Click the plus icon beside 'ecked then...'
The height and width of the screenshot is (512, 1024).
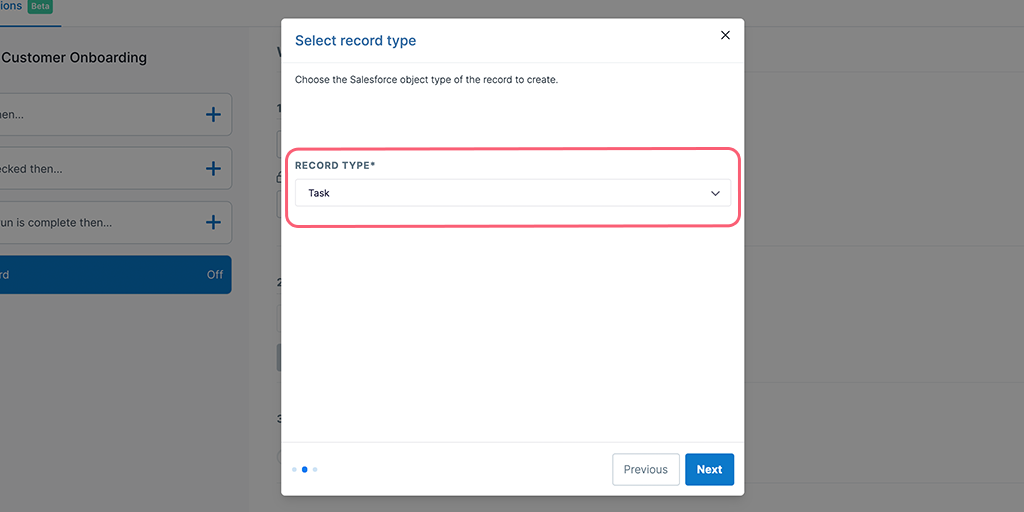point(214,169)
